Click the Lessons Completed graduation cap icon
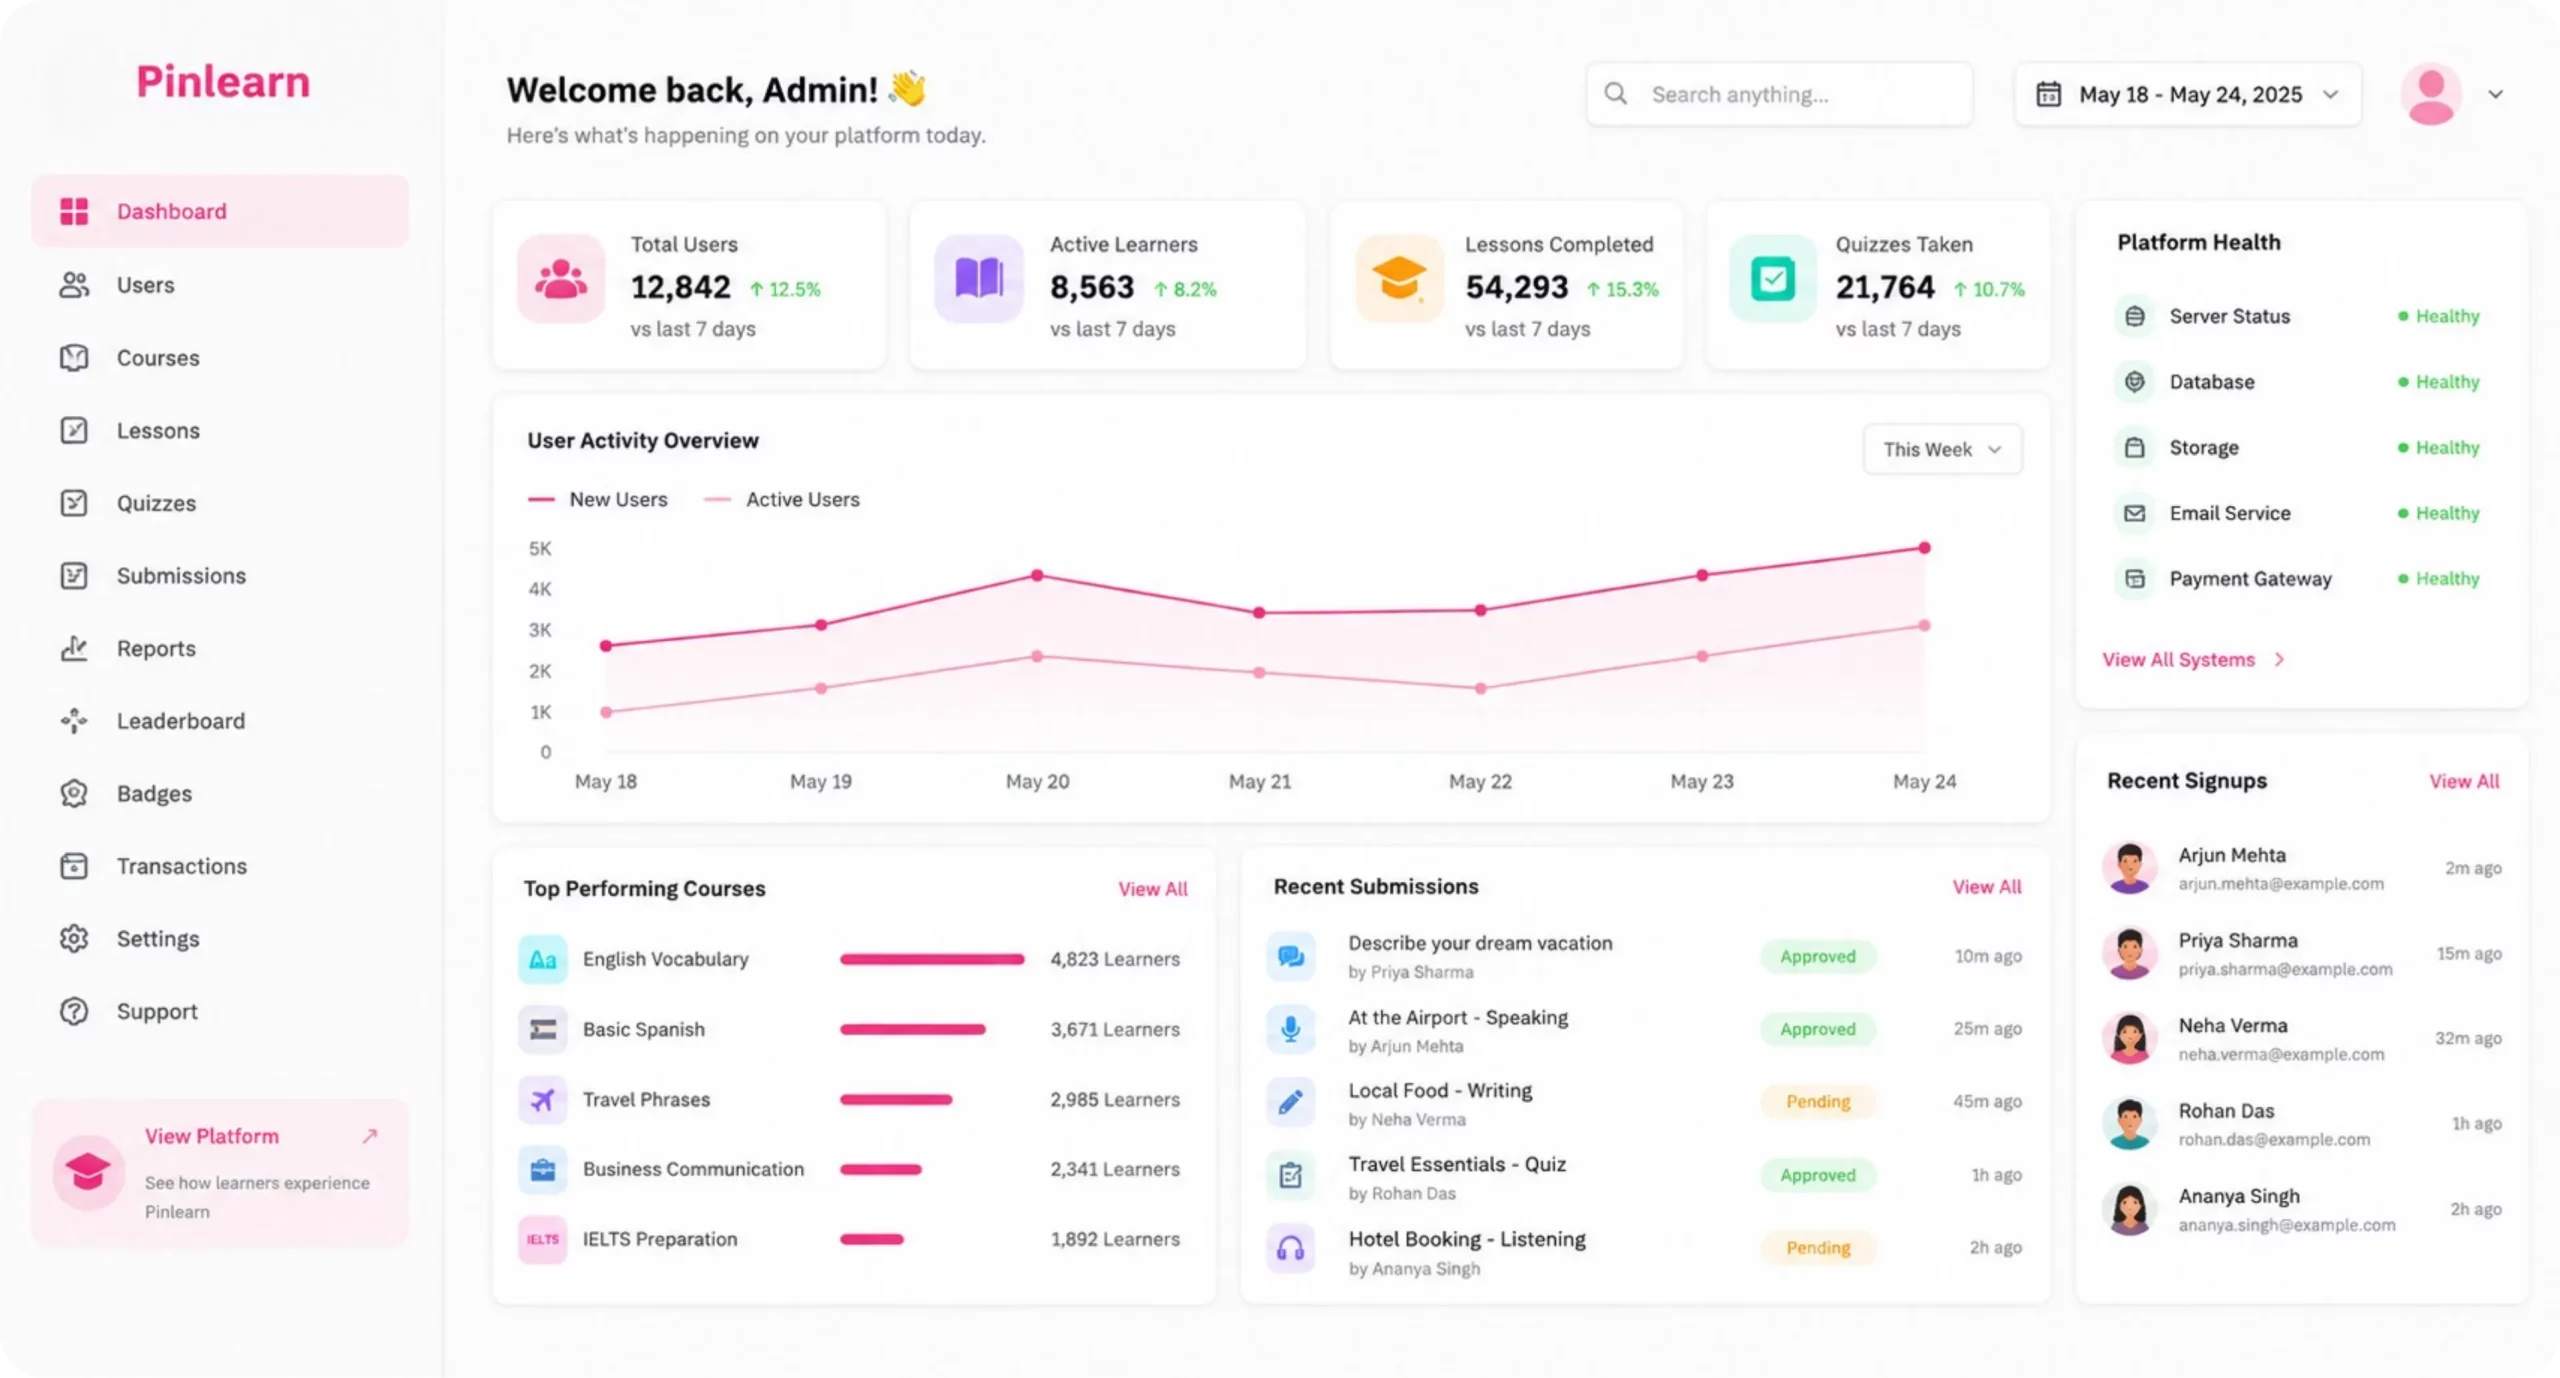Screen dimensions: 2560x1378 pyautogui.click(x=1398, y=279)
